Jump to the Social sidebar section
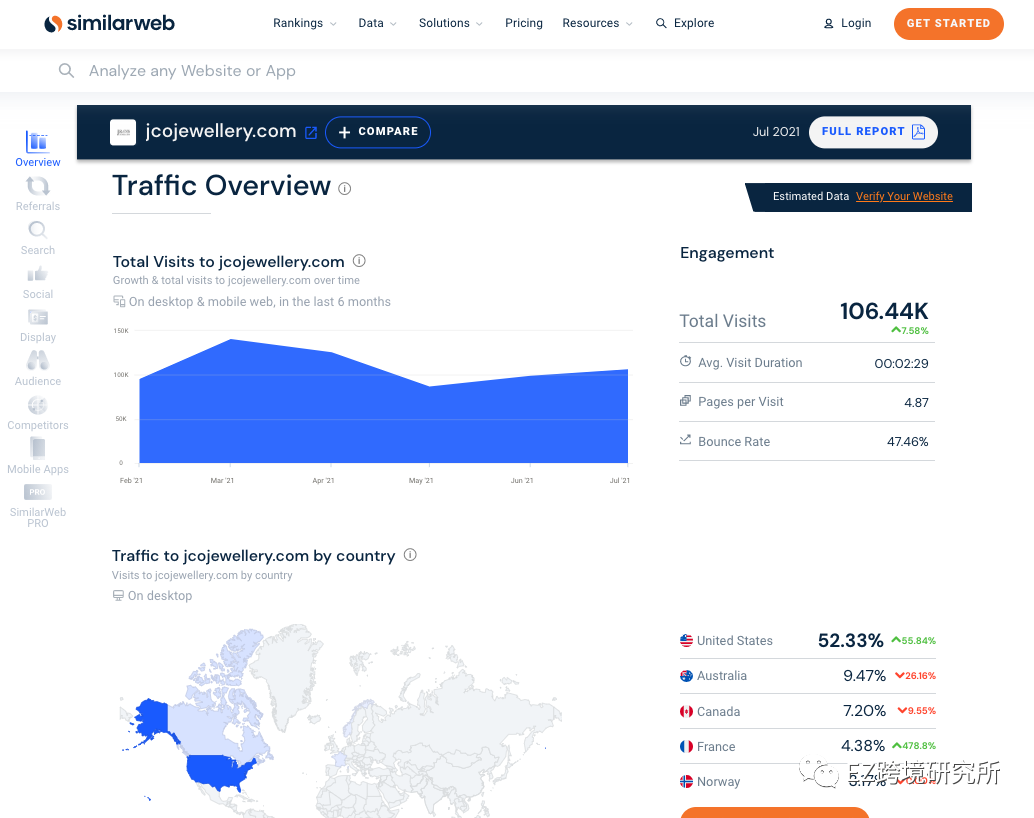 click(x=38, y=282)
